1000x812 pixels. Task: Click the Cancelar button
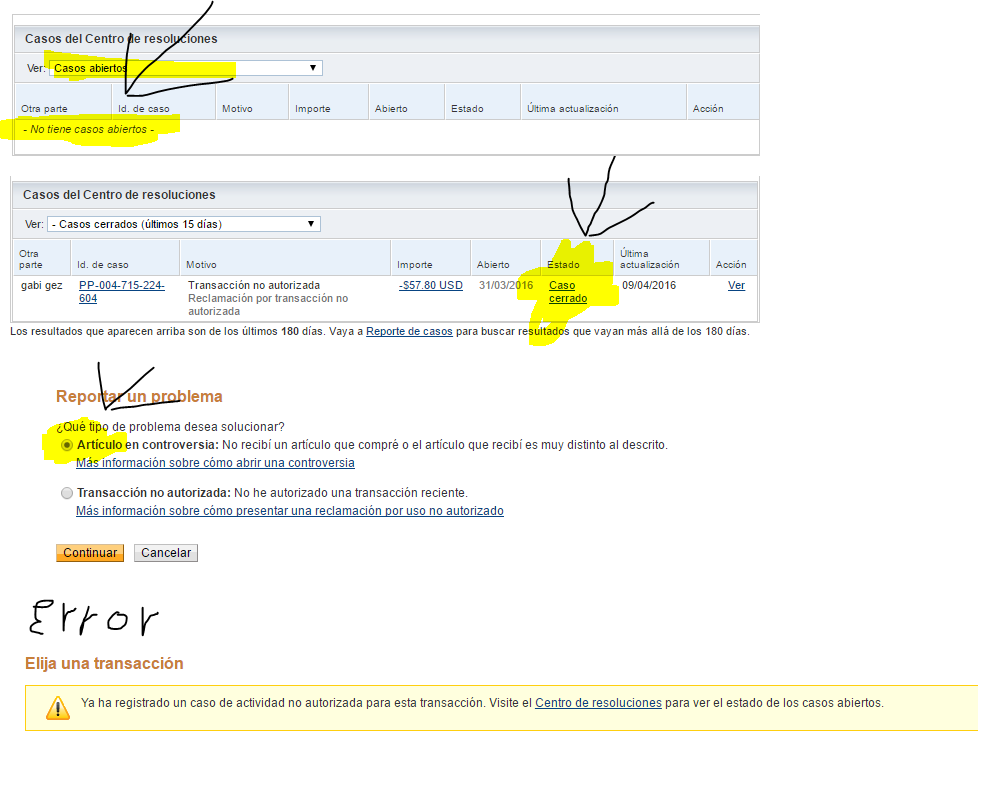[166, 553]
